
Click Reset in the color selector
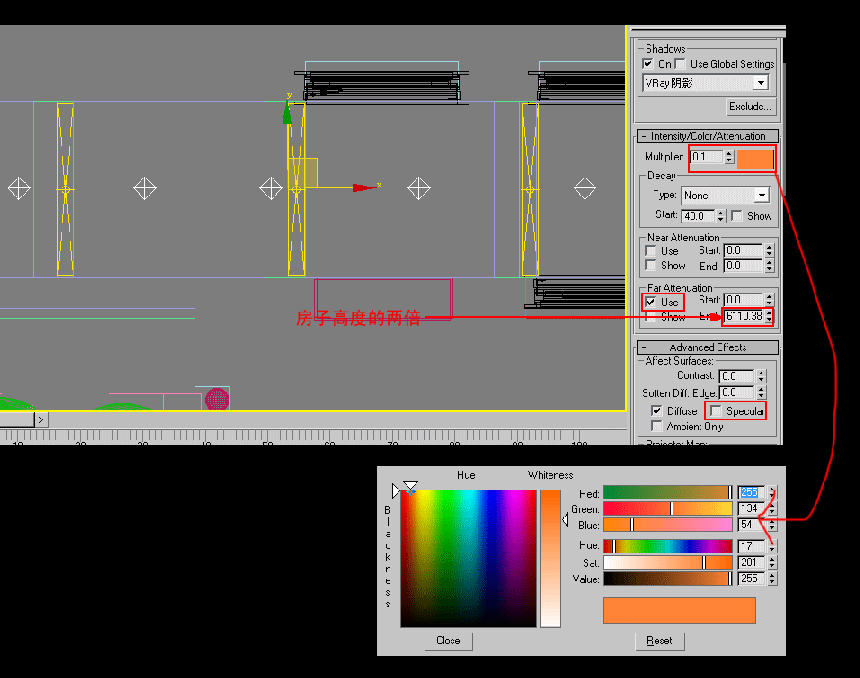pos(659,641)
